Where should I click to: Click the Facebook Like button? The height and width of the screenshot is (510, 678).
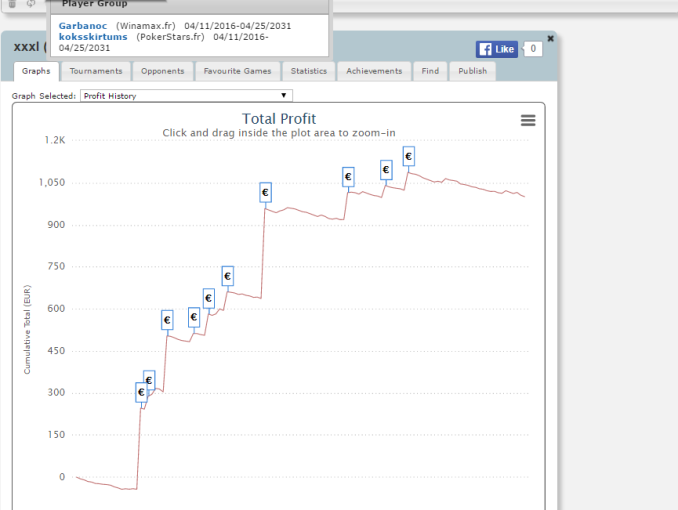pos(496,49)
